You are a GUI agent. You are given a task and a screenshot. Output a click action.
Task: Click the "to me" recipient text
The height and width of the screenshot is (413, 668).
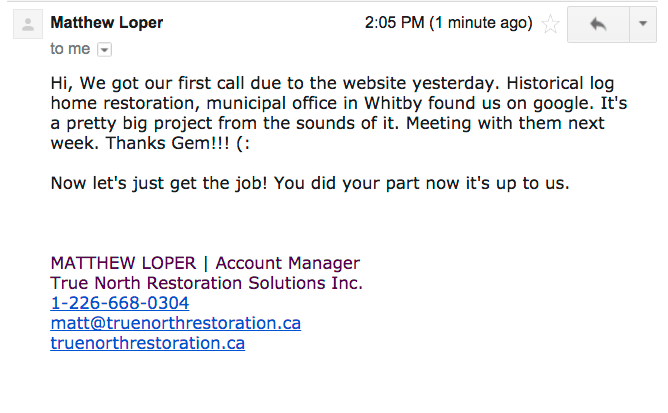coord(70,49)
